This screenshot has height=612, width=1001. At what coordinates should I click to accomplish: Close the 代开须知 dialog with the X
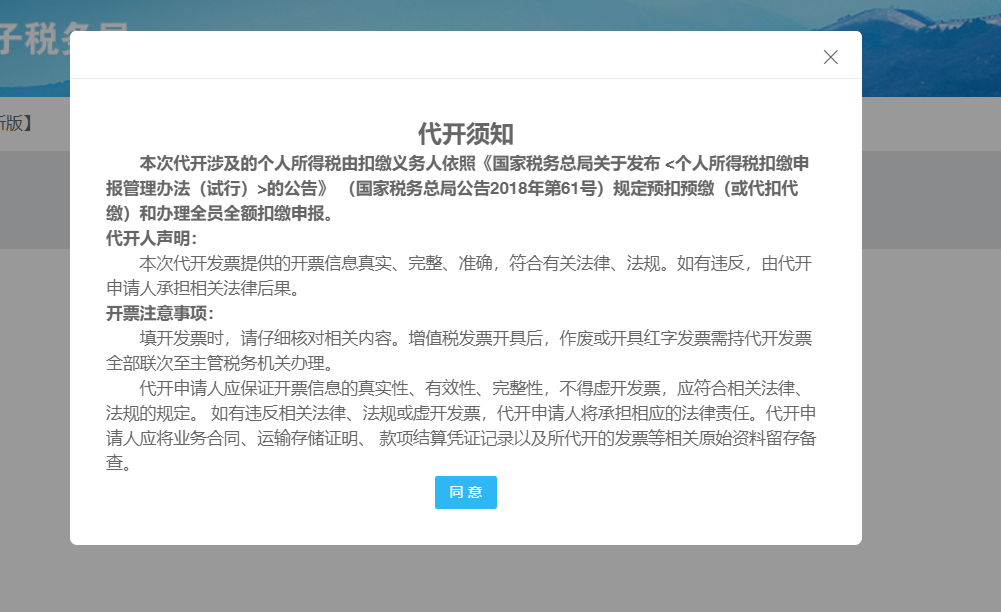point(830,57)
